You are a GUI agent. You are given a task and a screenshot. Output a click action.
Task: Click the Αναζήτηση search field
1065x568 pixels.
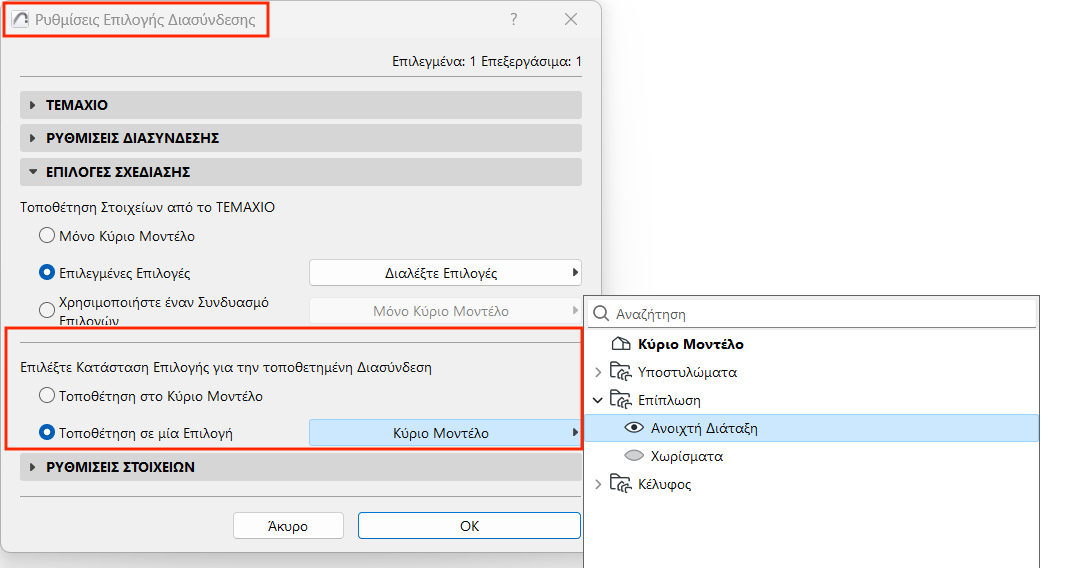[x=820, y=314]
